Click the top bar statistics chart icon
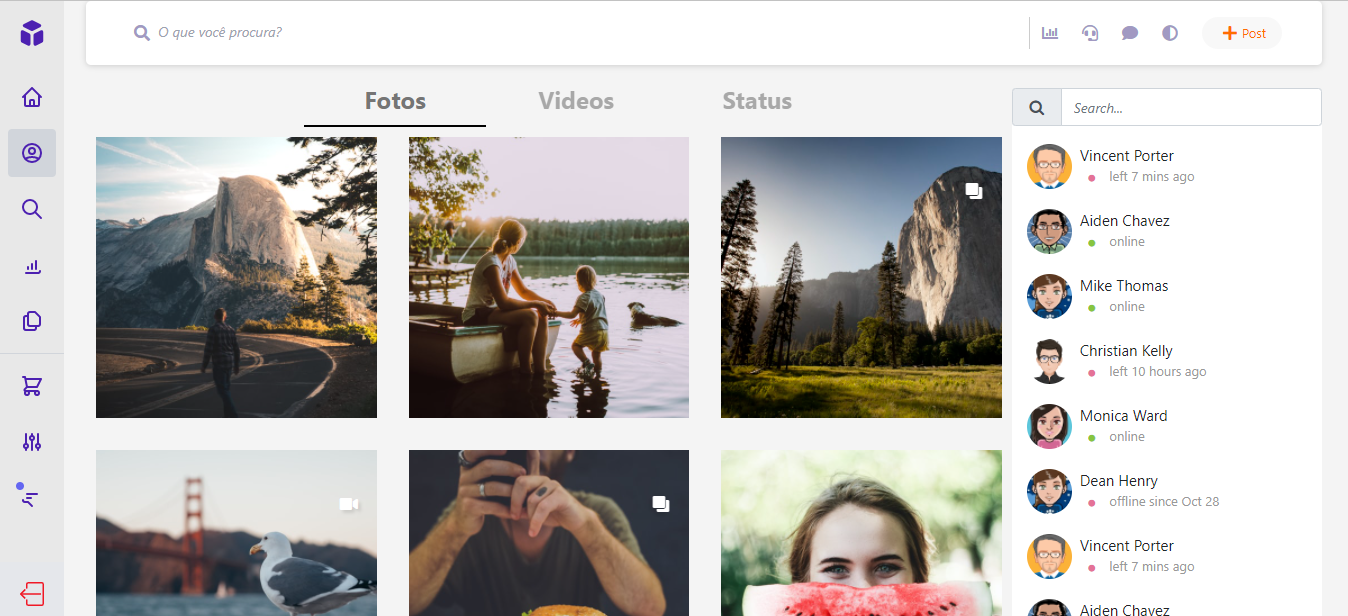Viewport: 1348px width, 616px height. coord(1050,33)
